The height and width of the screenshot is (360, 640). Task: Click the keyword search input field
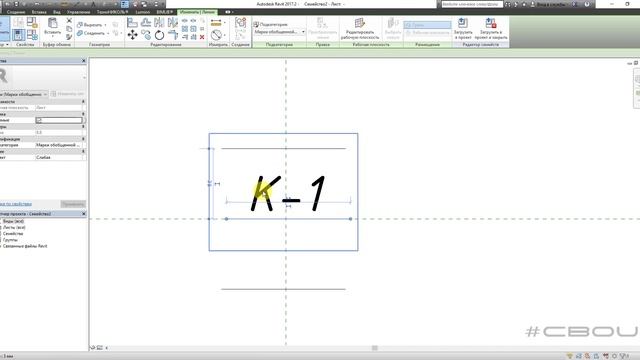point(472,4)
